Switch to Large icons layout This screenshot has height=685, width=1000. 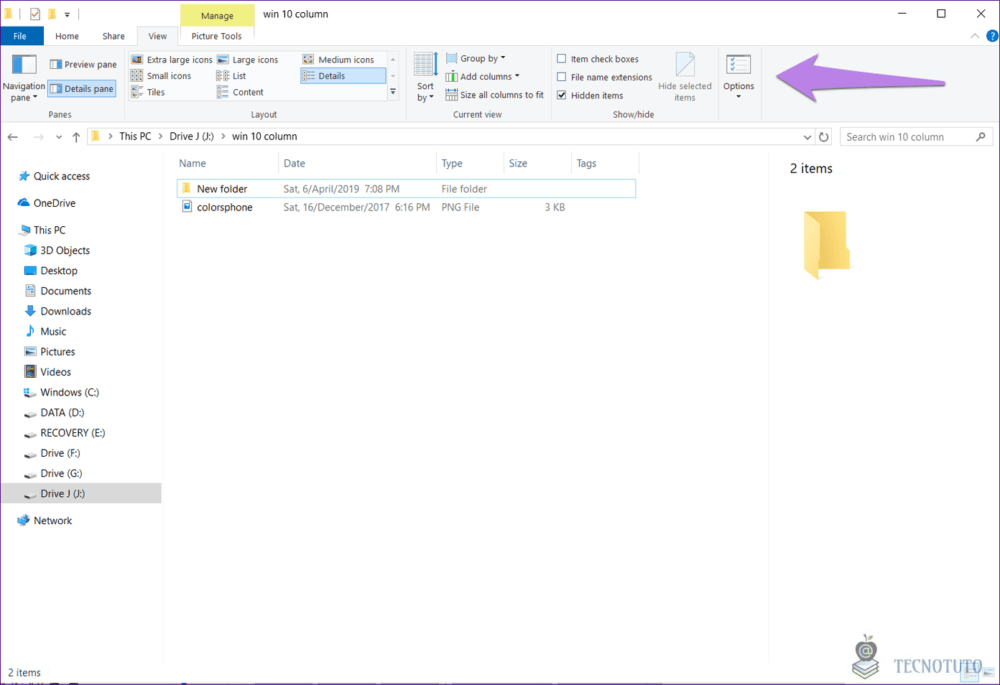[x=248, y=59]
